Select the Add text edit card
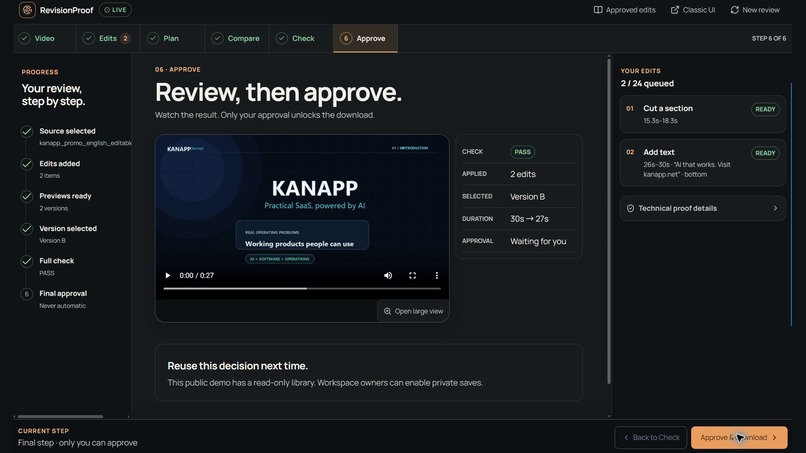The image size is (806, 453). [703, 162]
